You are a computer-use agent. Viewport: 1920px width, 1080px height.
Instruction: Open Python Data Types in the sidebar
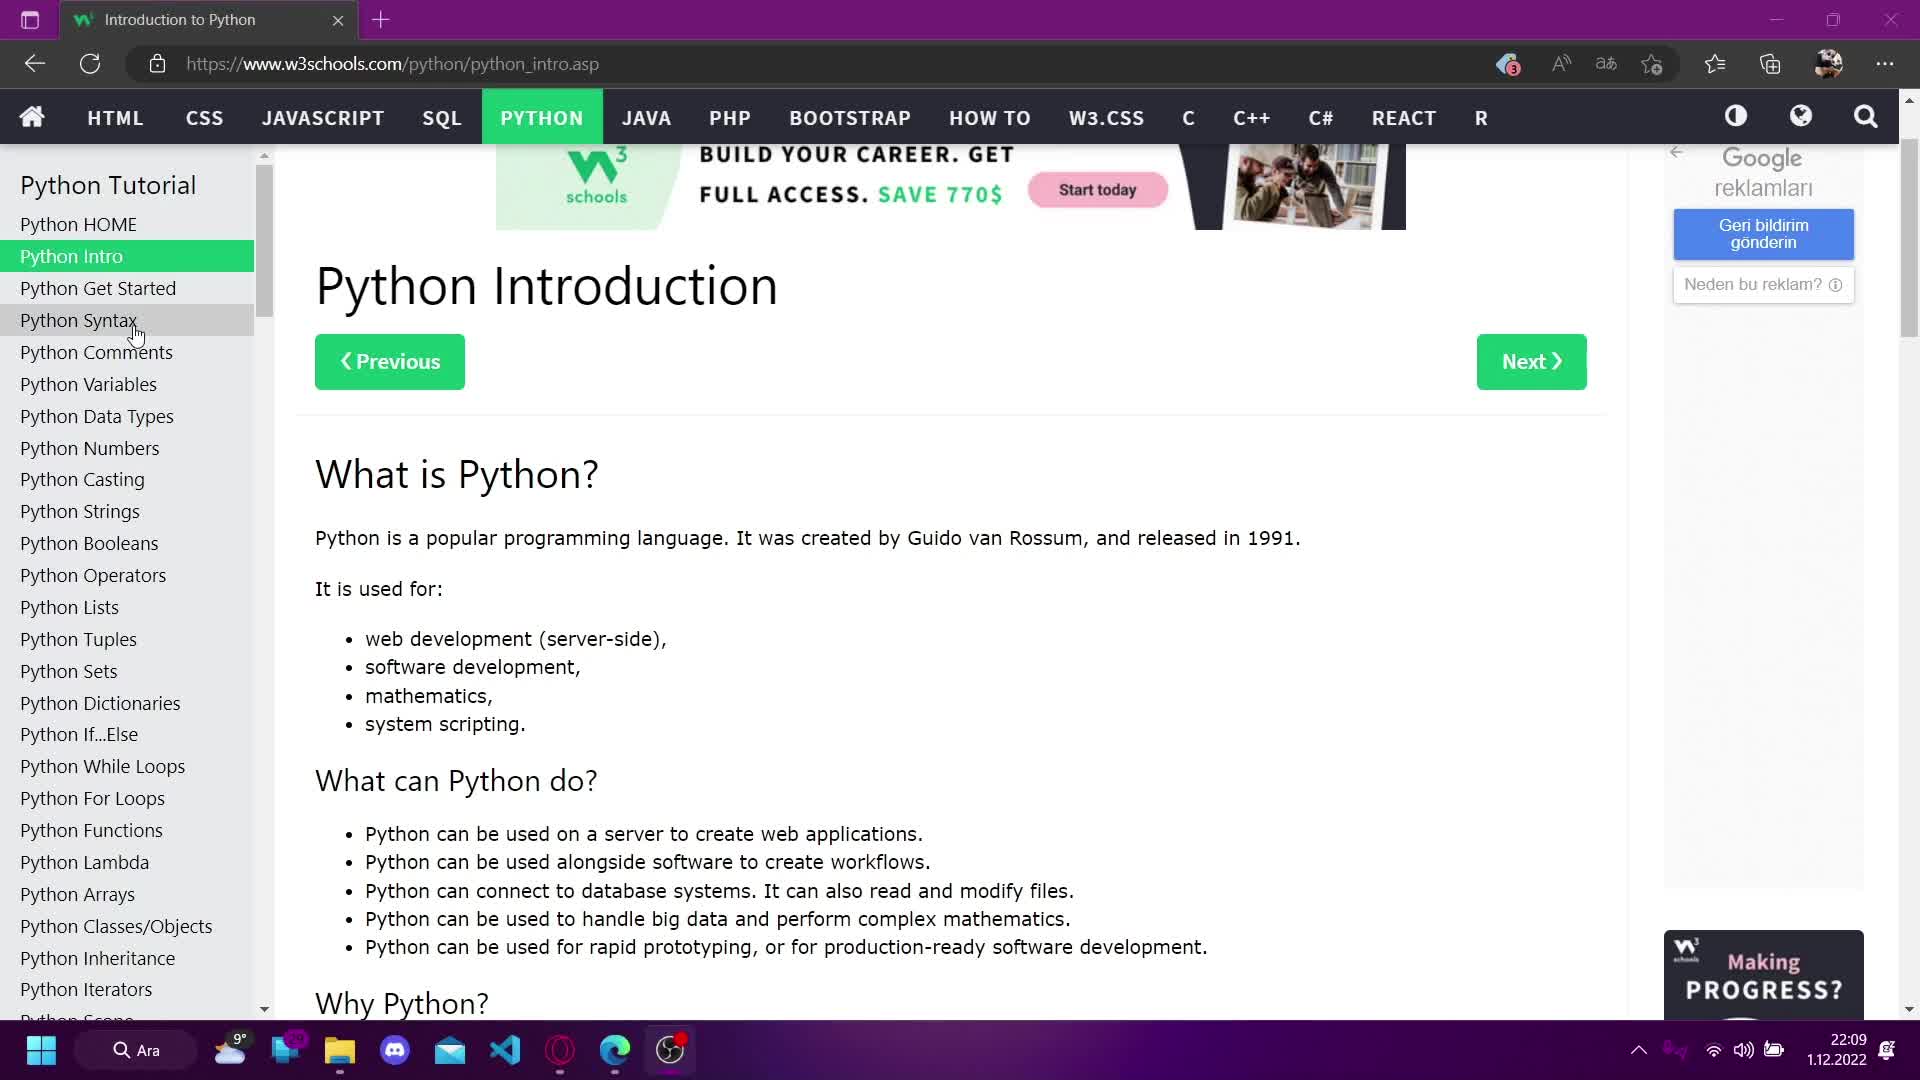(127, 416)
